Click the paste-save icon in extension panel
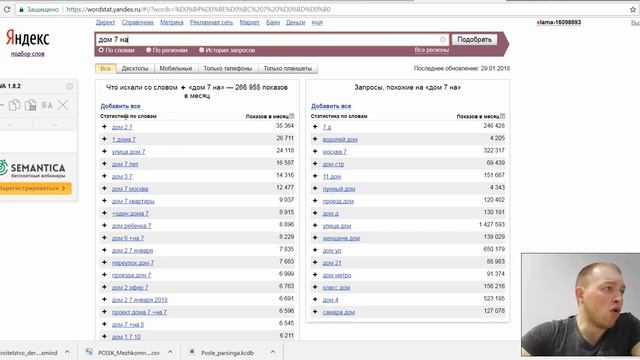The image size is (640, 360). [31, 105]
